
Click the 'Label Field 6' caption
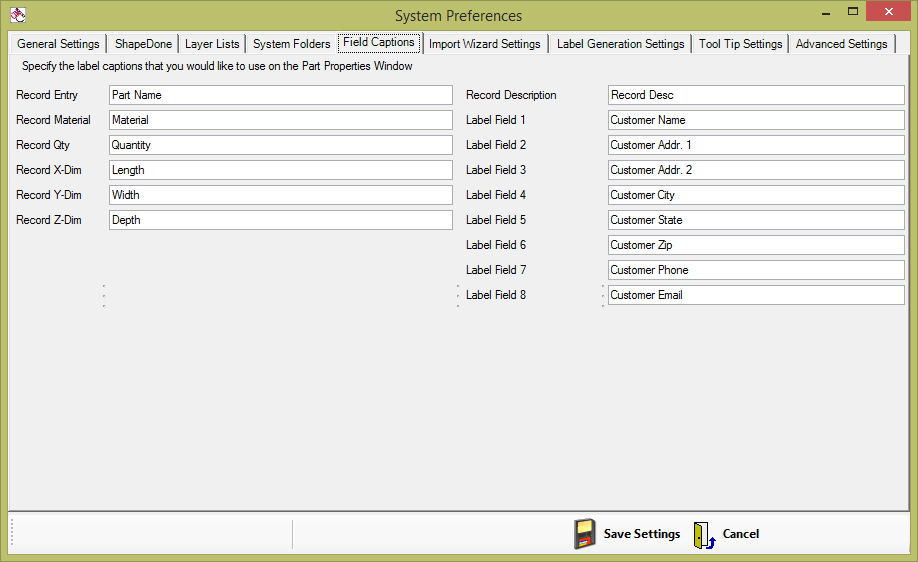tap(496, 245)
